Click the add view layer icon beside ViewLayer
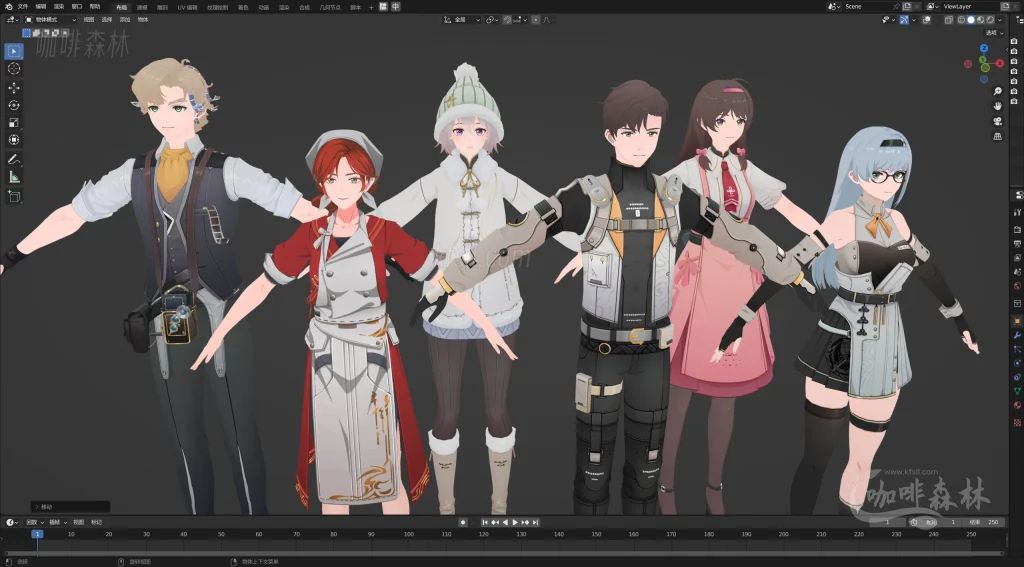 (1006, 6)
